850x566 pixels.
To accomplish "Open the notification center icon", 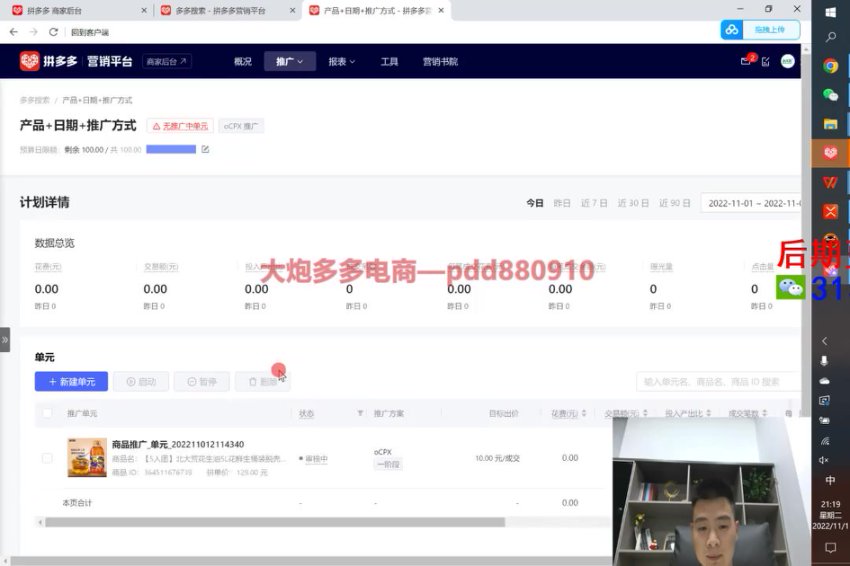I will 830,548.
